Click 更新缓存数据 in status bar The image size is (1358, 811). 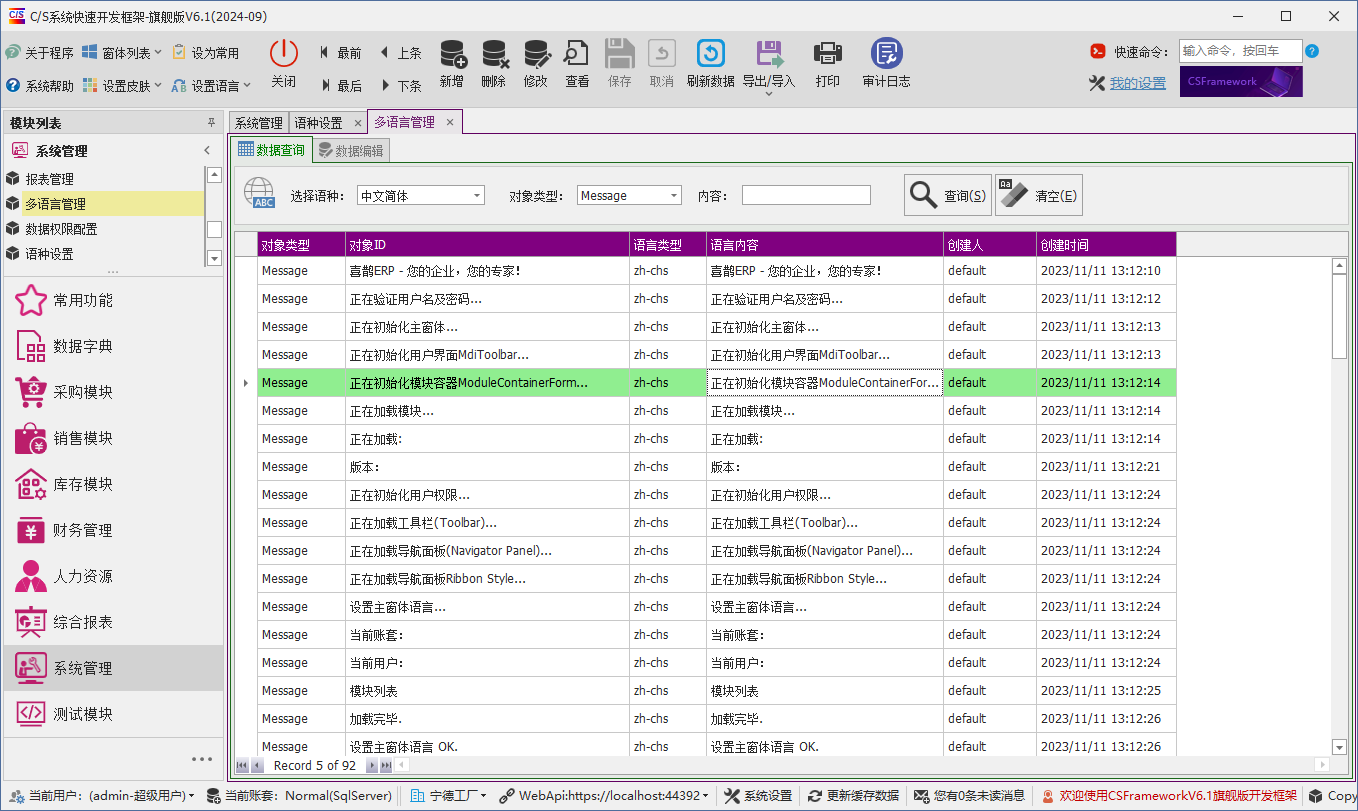pos(853,796)
